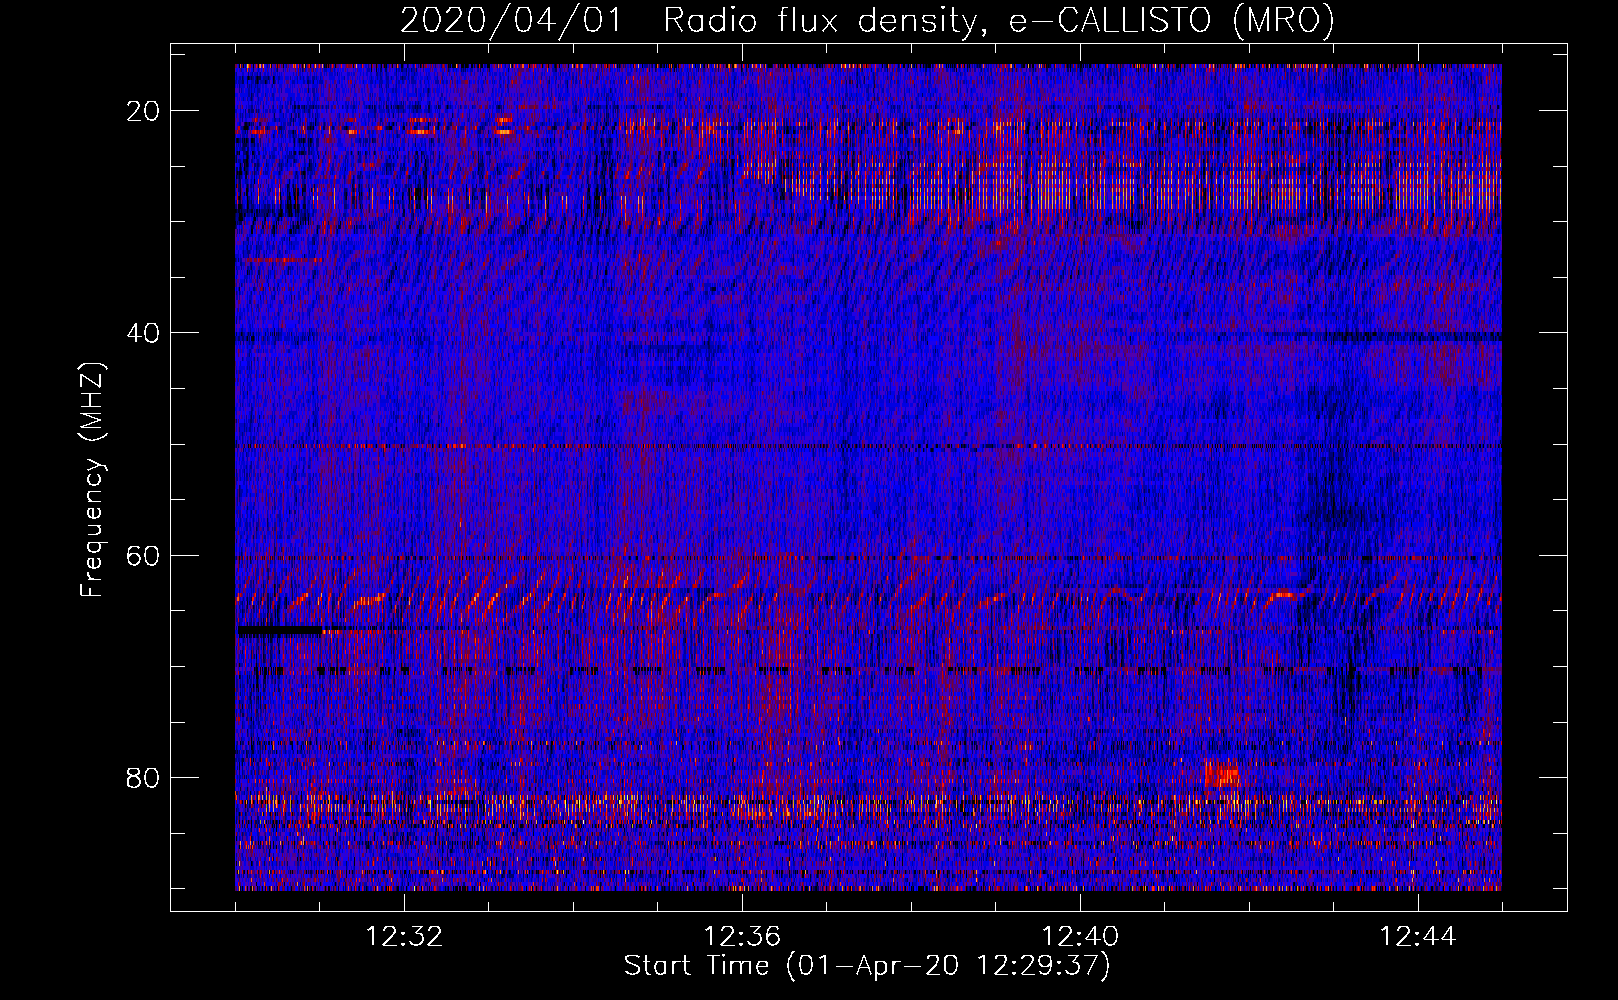Click the 12:44 time tick label
1618x1000 pixels.
pyautogui.click(x=1418, y=937)
